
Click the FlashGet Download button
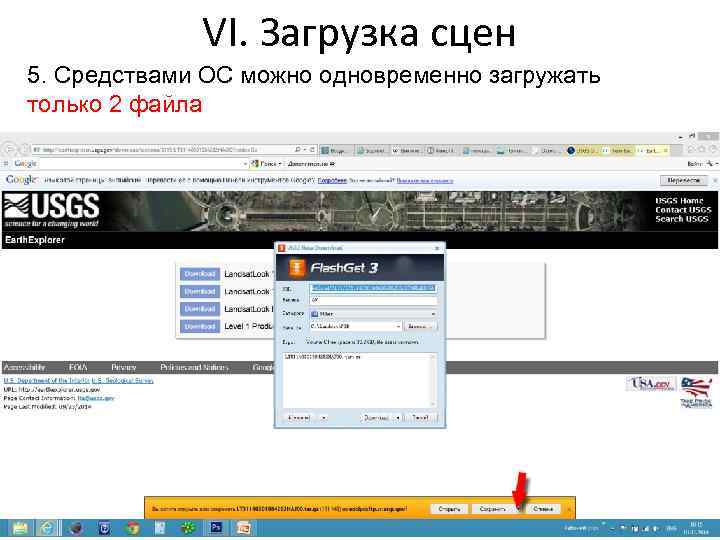click(377, 418)
